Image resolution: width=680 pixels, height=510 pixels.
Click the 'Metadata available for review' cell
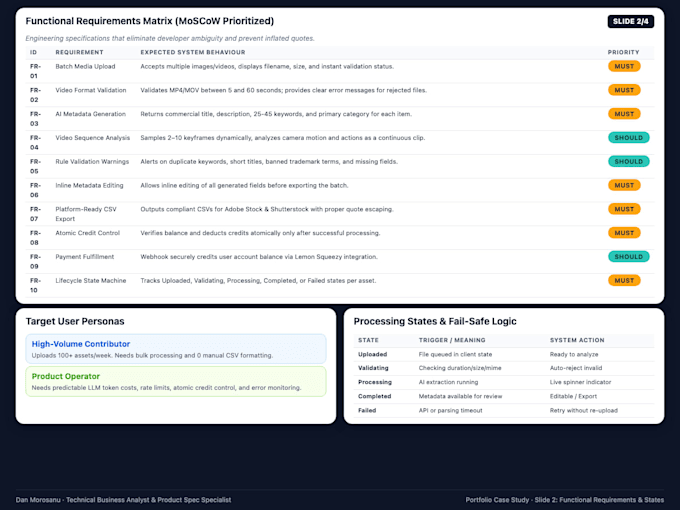click(460, 396)
